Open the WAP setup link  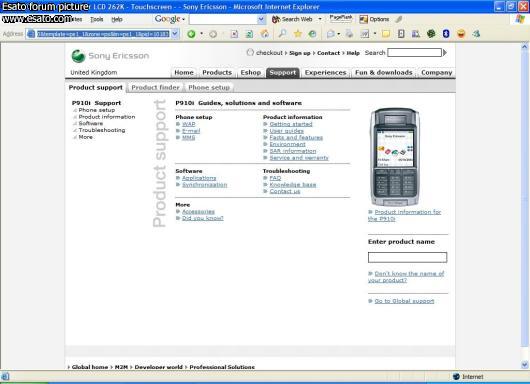click(x=189, y=124)
